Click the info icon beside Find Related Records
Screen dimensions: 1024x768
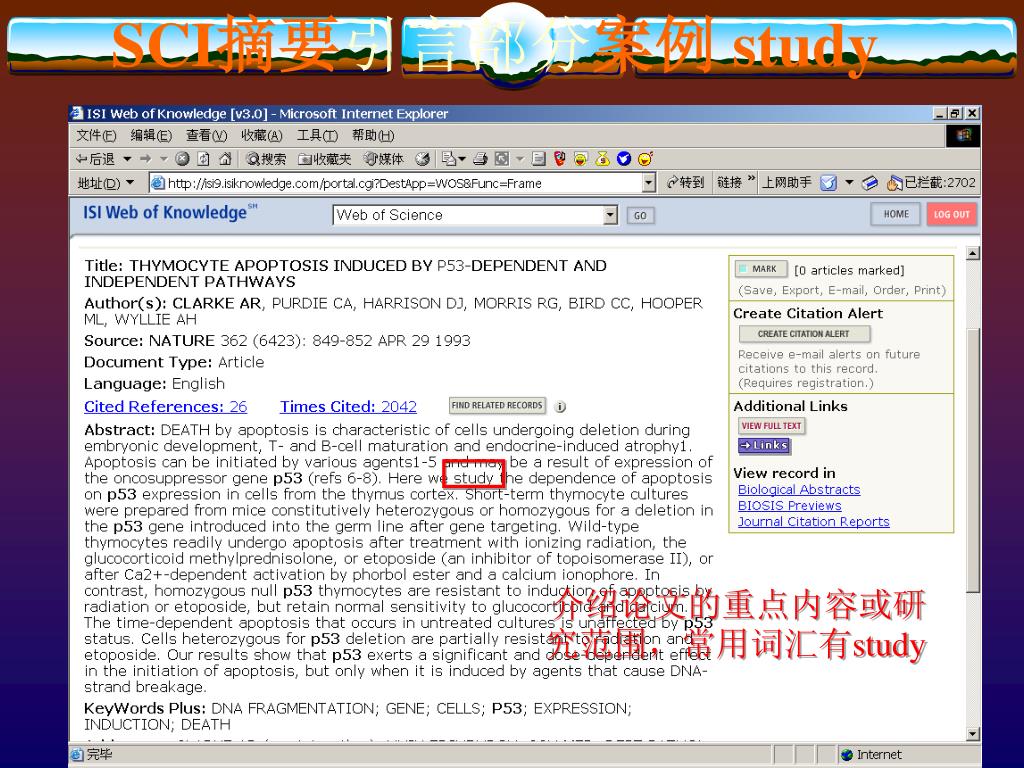click(x=560, y=407)
